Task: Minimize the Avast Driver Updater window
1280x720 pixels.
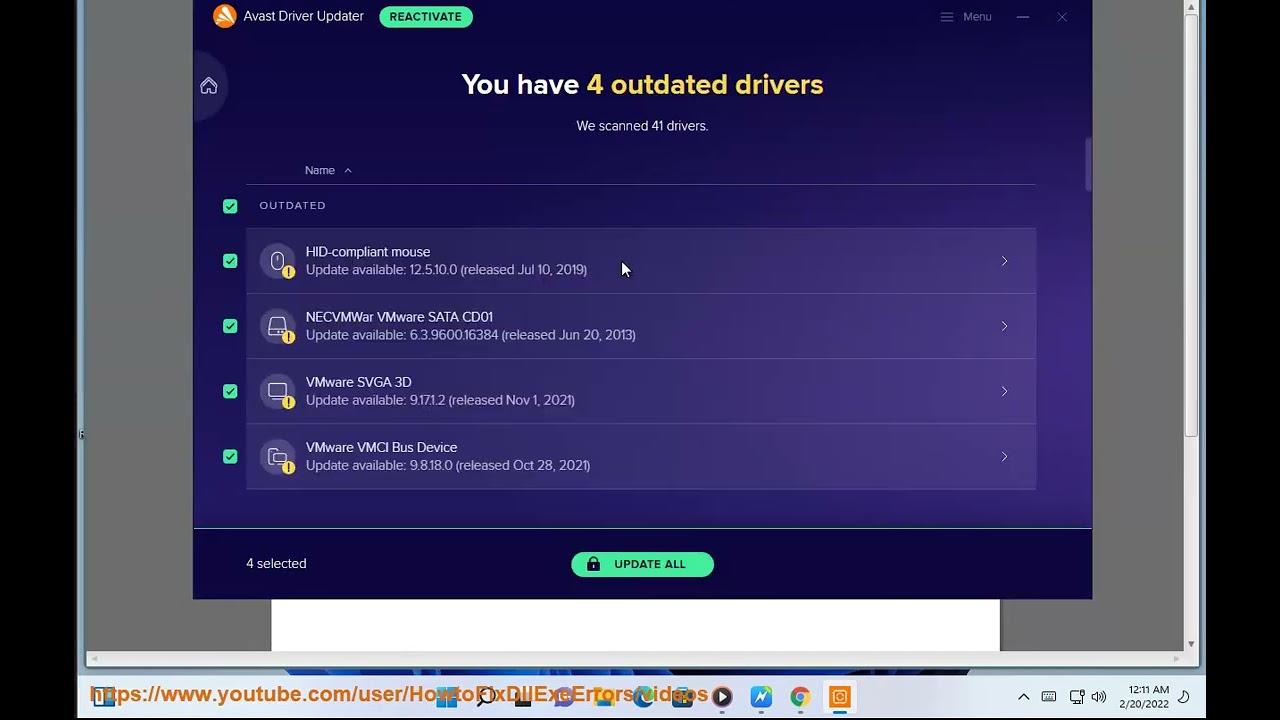Action: [x=1023, y=17]
